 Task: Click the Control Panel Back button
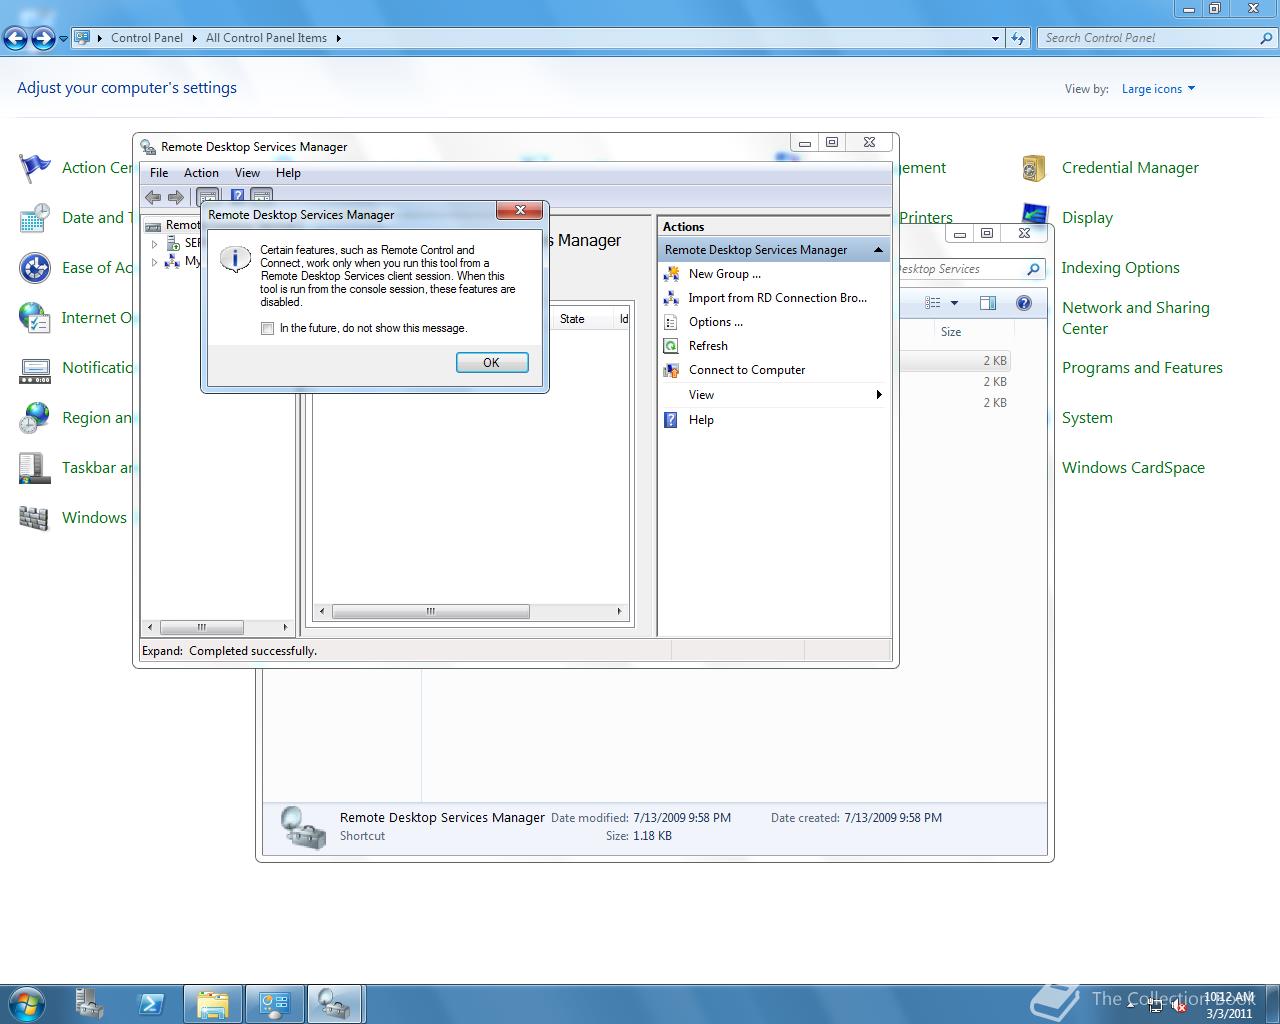pyautogui.click(x=16, y=38)
